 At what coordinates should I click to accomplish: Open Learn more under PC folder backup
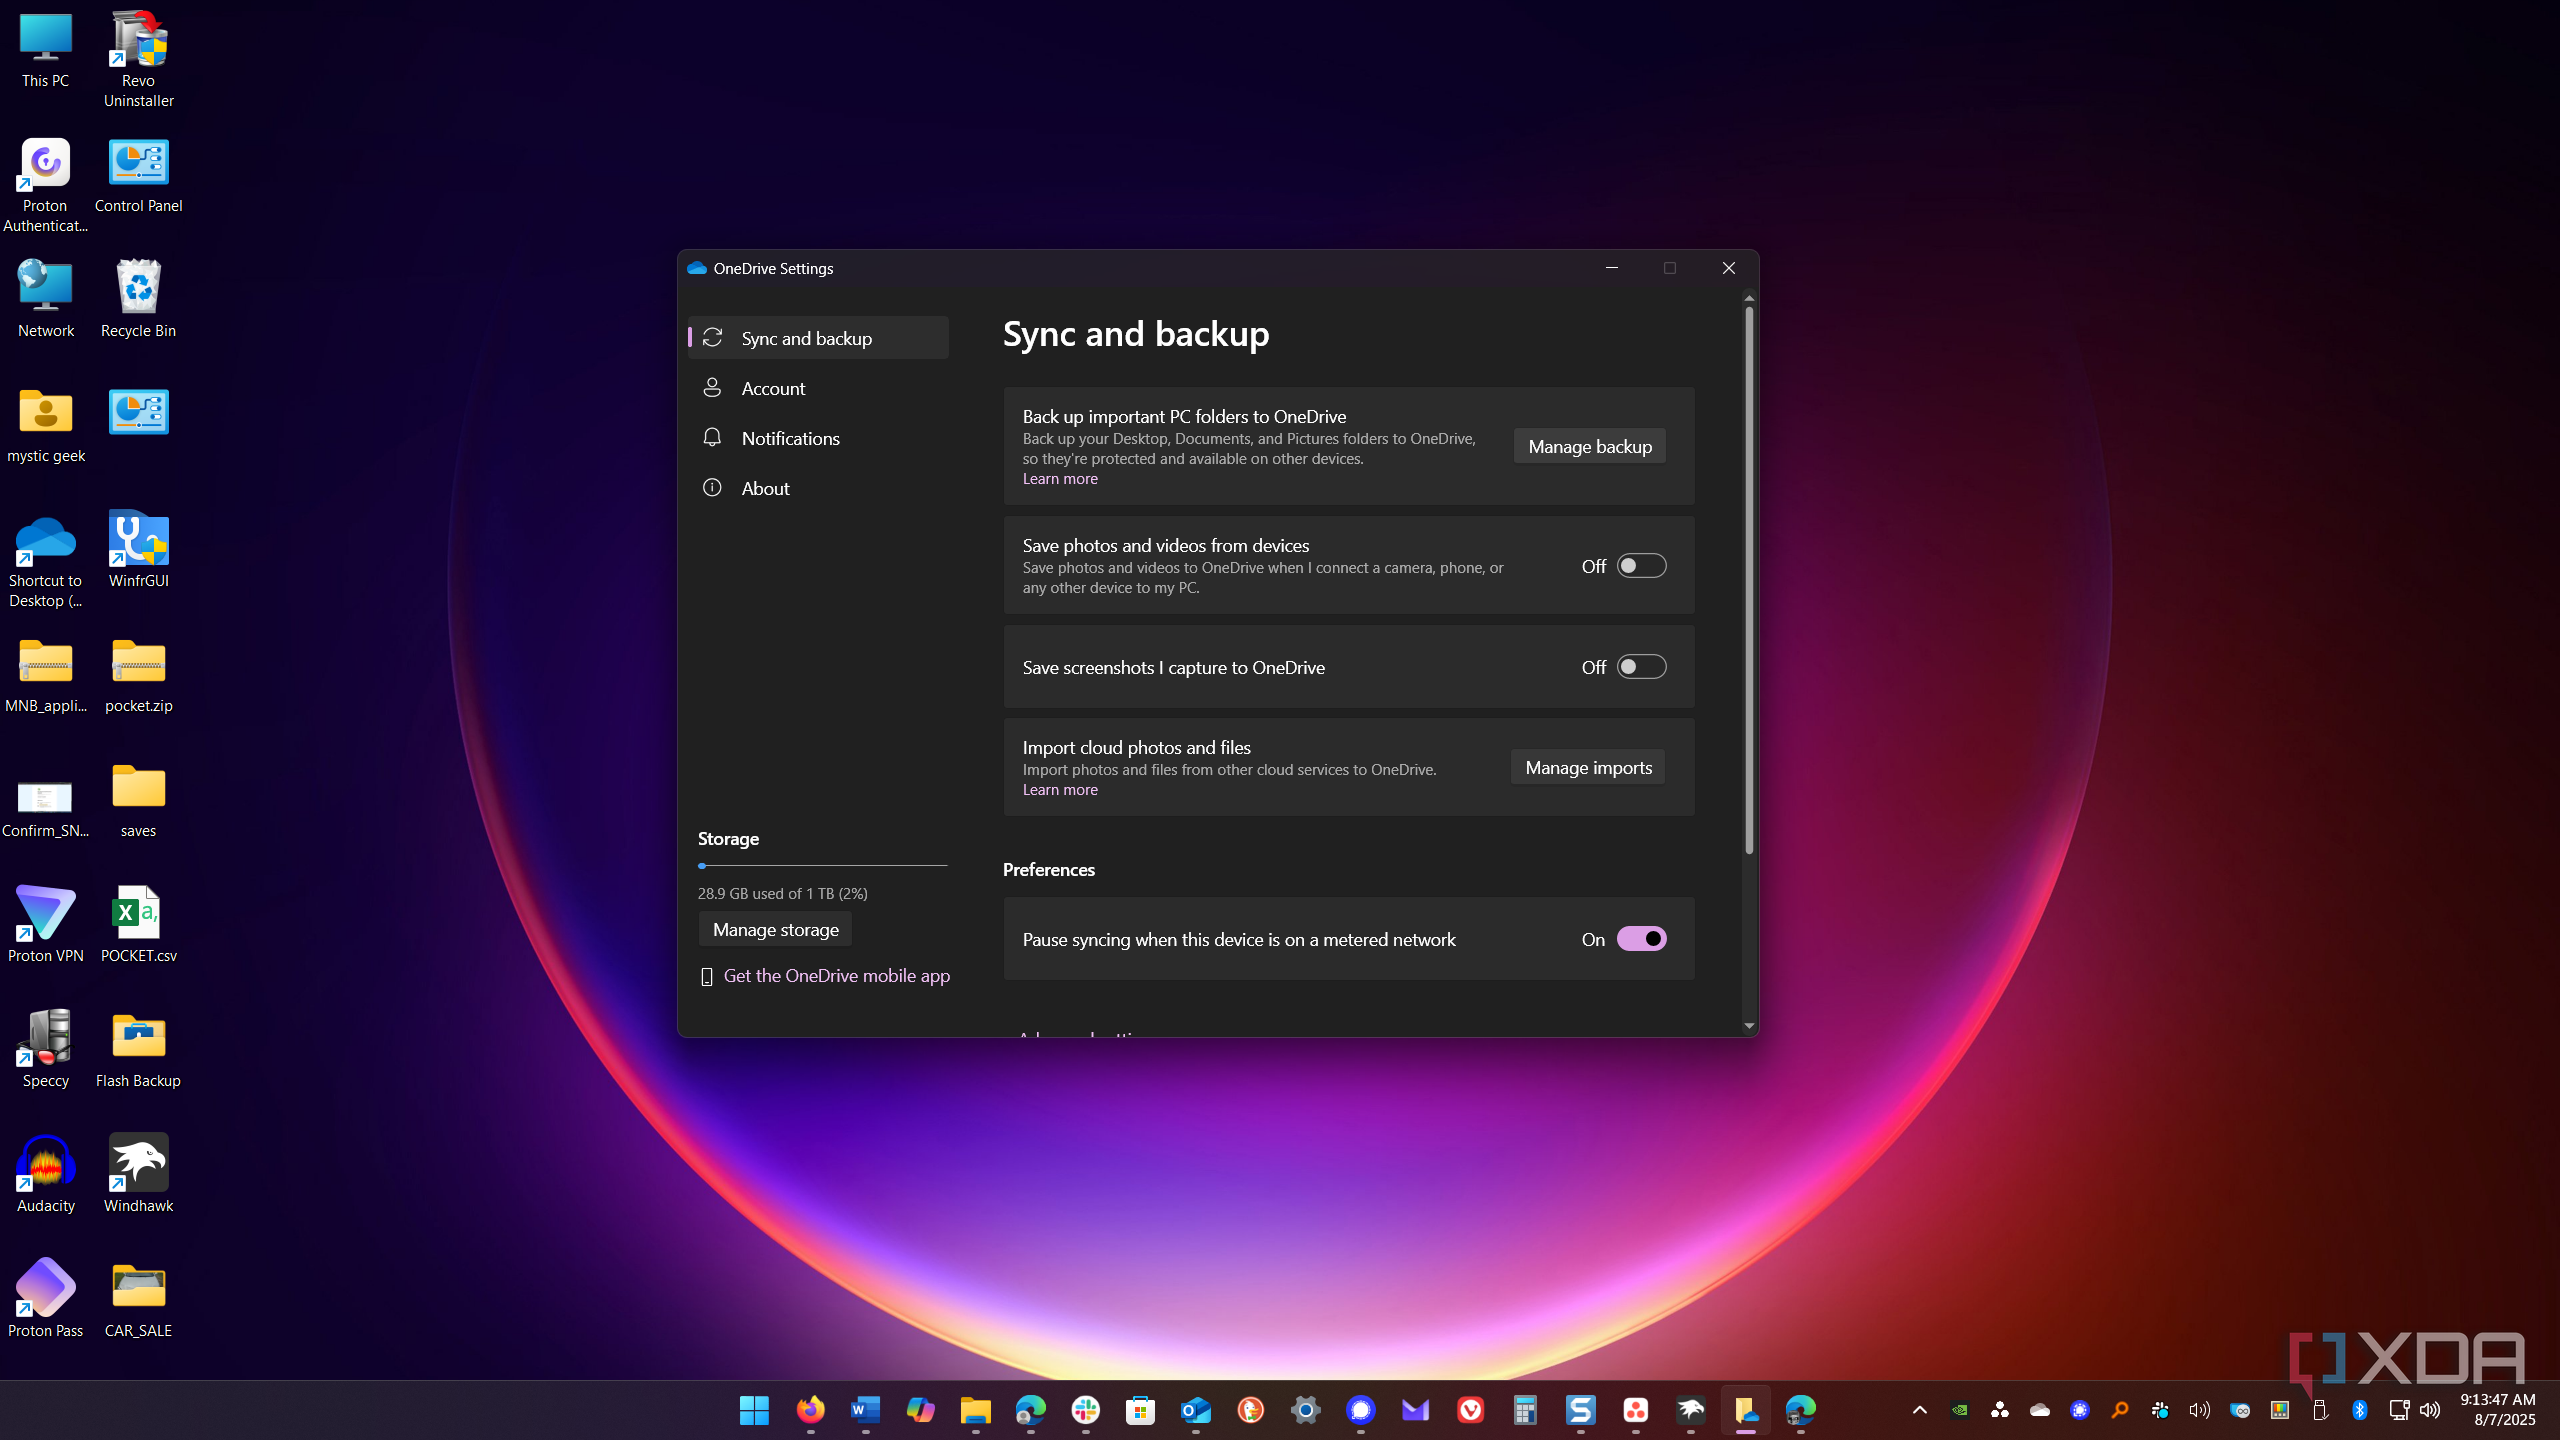[x=1060, y=479]
